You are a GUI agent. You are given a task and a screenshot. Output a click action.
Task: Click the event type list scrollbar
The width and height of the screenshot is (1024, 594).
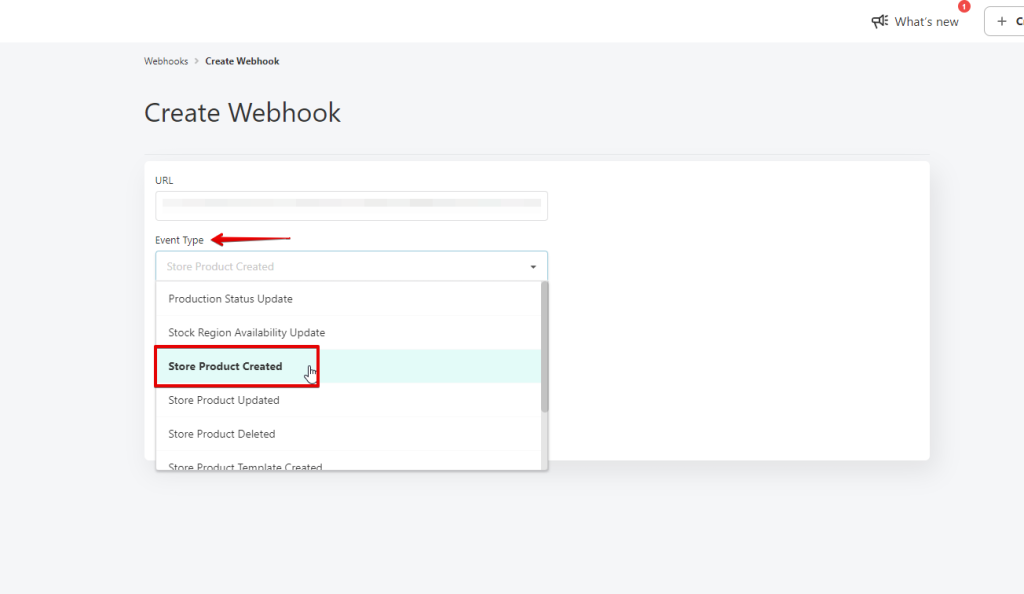tap(545, 346)
